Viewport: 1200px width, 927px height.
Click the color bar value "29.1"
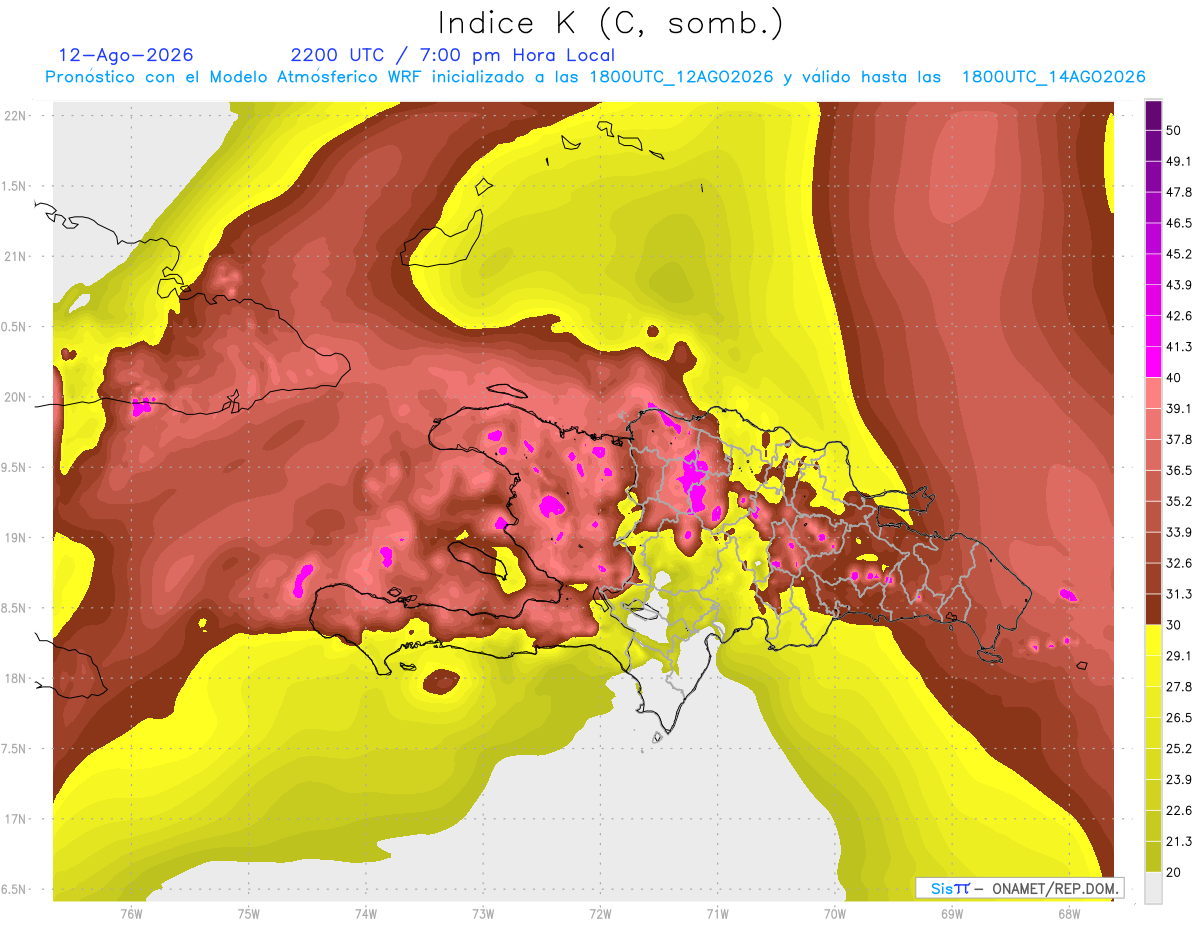pyautogui.click(x=1179, y=656)
